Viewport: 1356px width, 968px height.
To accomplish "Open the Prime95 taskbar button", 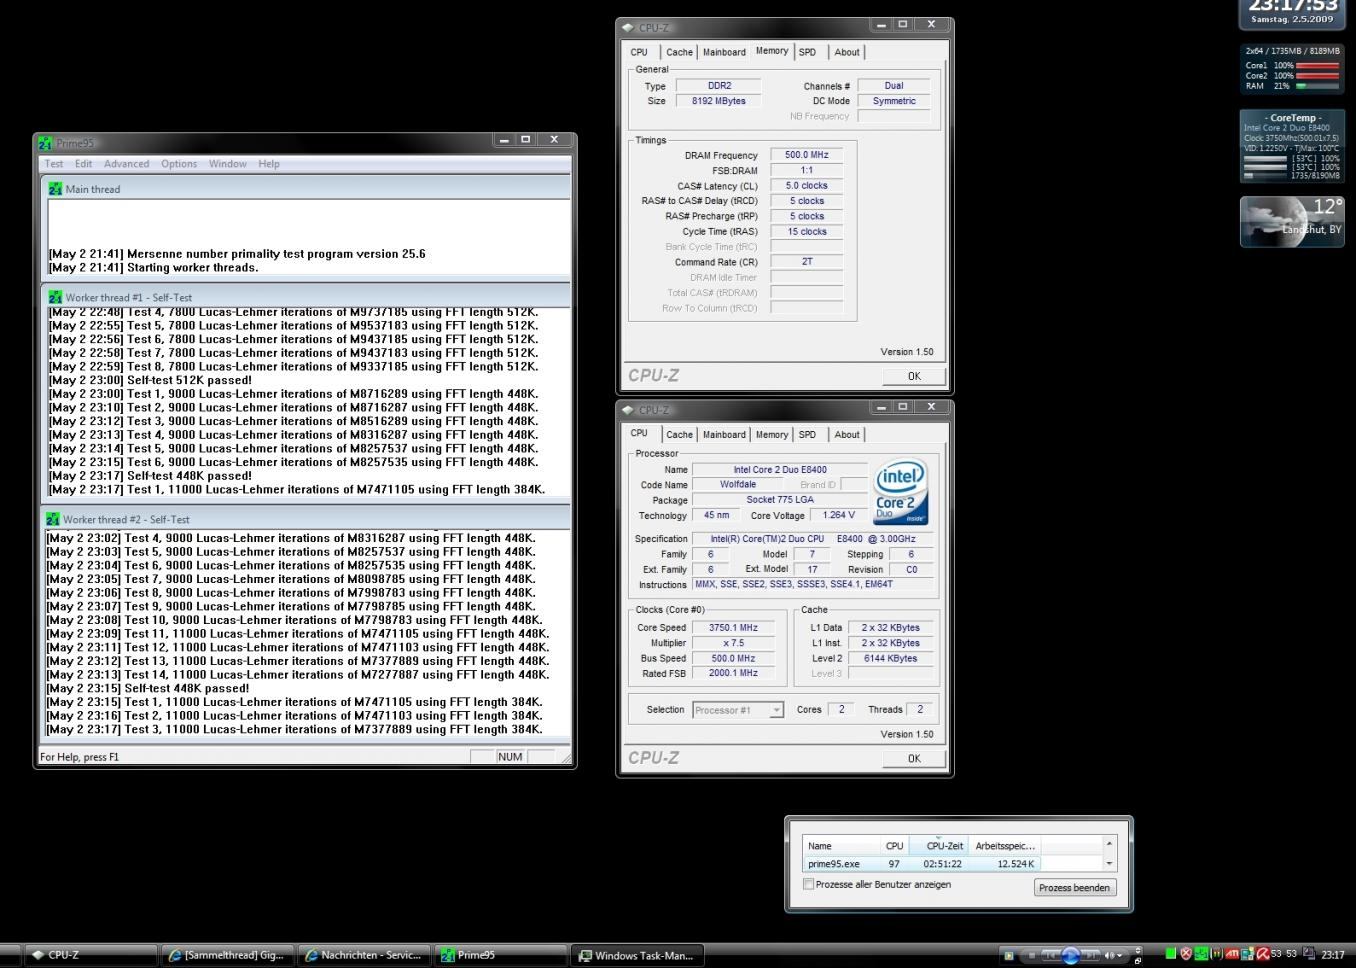I will pyautogui.click(x=500, y=955).
